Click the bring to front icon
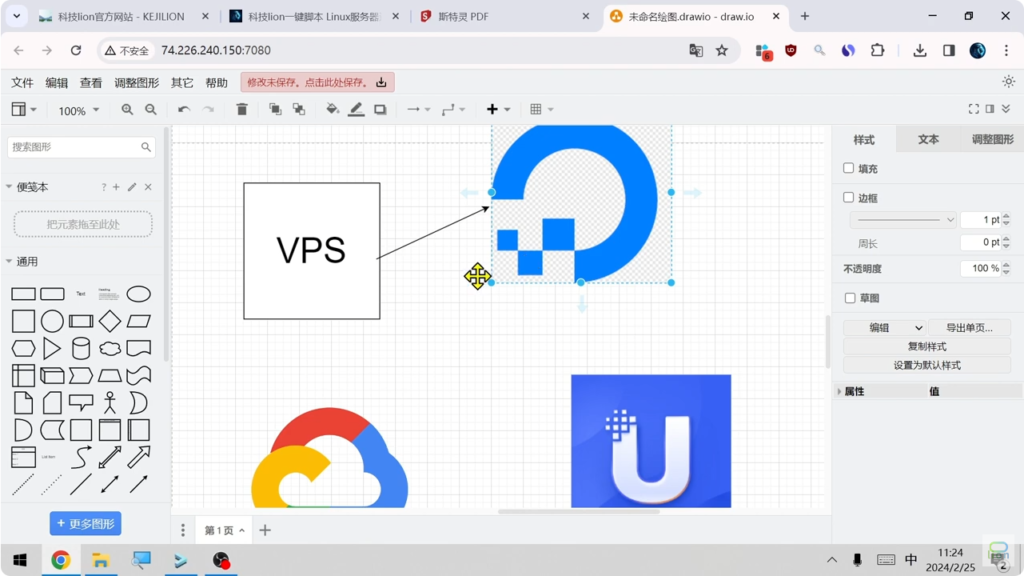 275,110
